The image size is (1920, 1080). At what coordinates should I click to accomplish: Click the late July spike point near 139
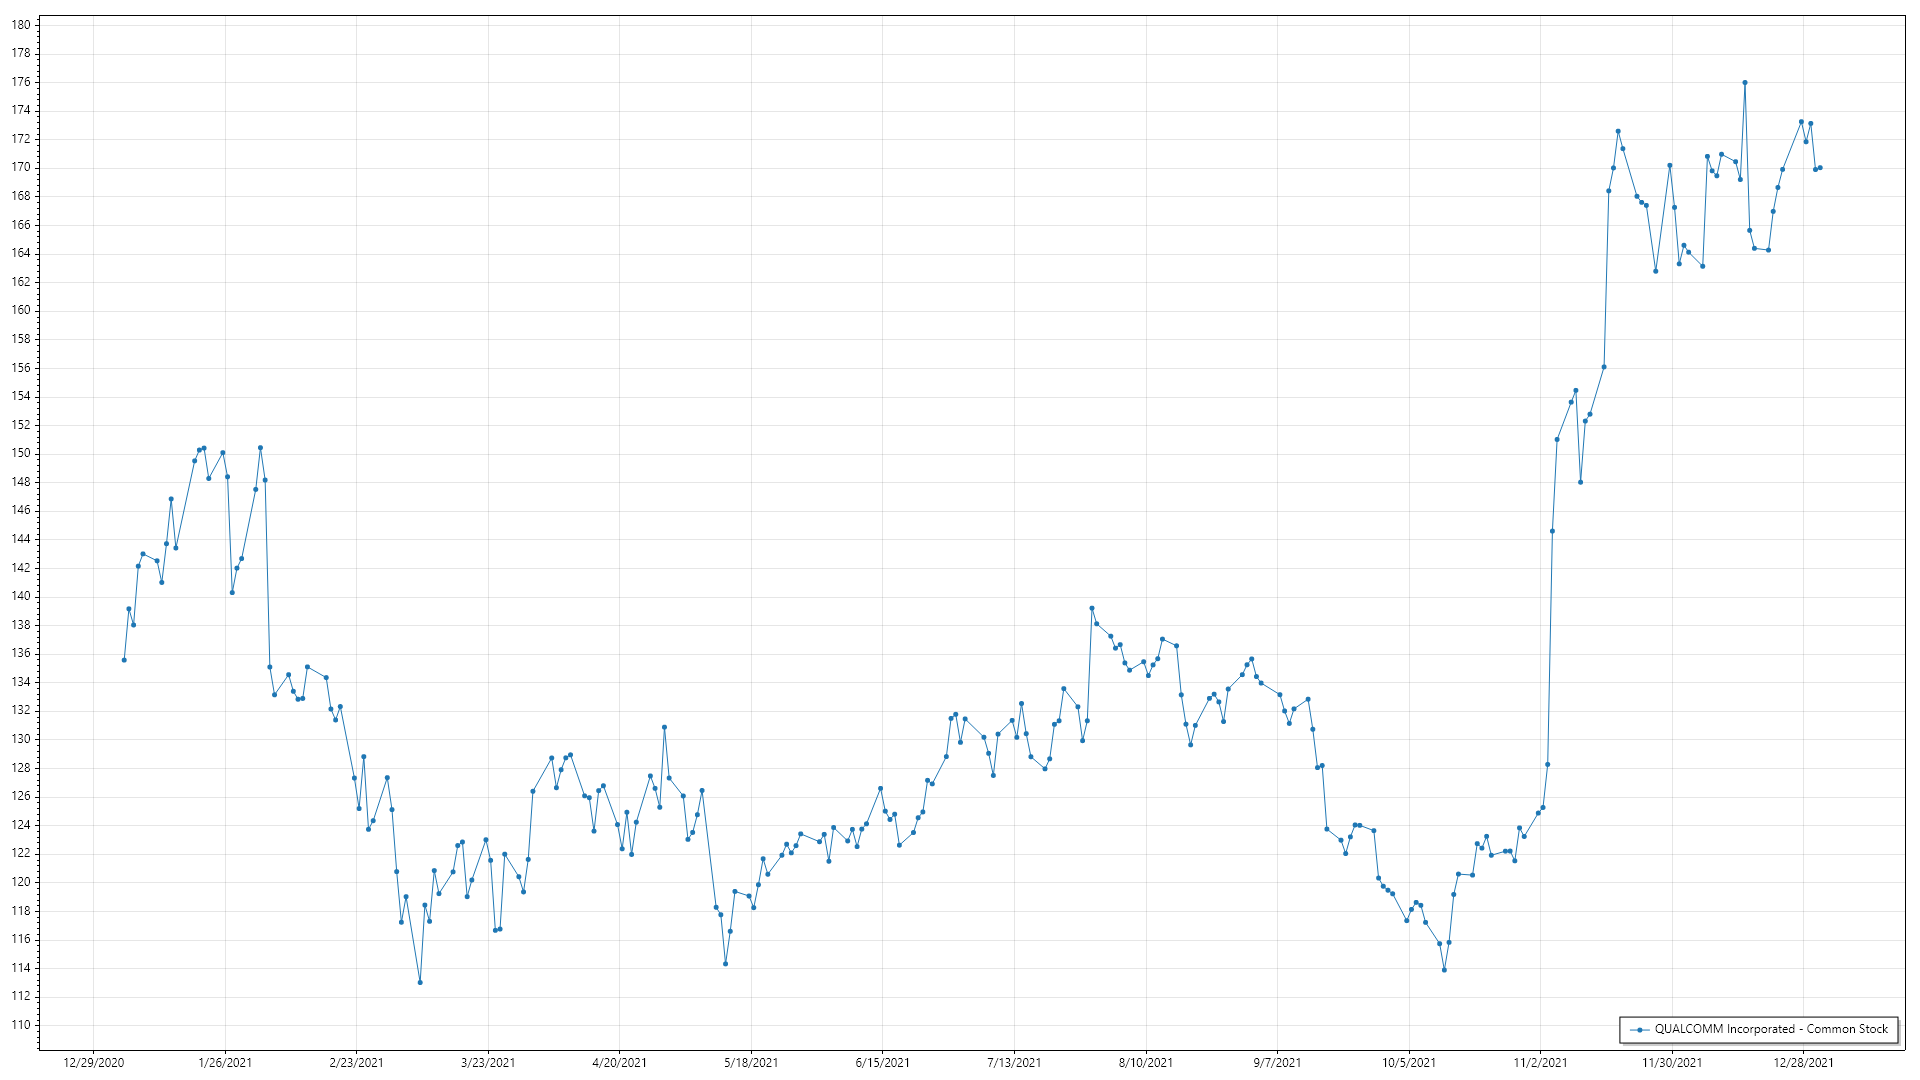click(1092, 608)
